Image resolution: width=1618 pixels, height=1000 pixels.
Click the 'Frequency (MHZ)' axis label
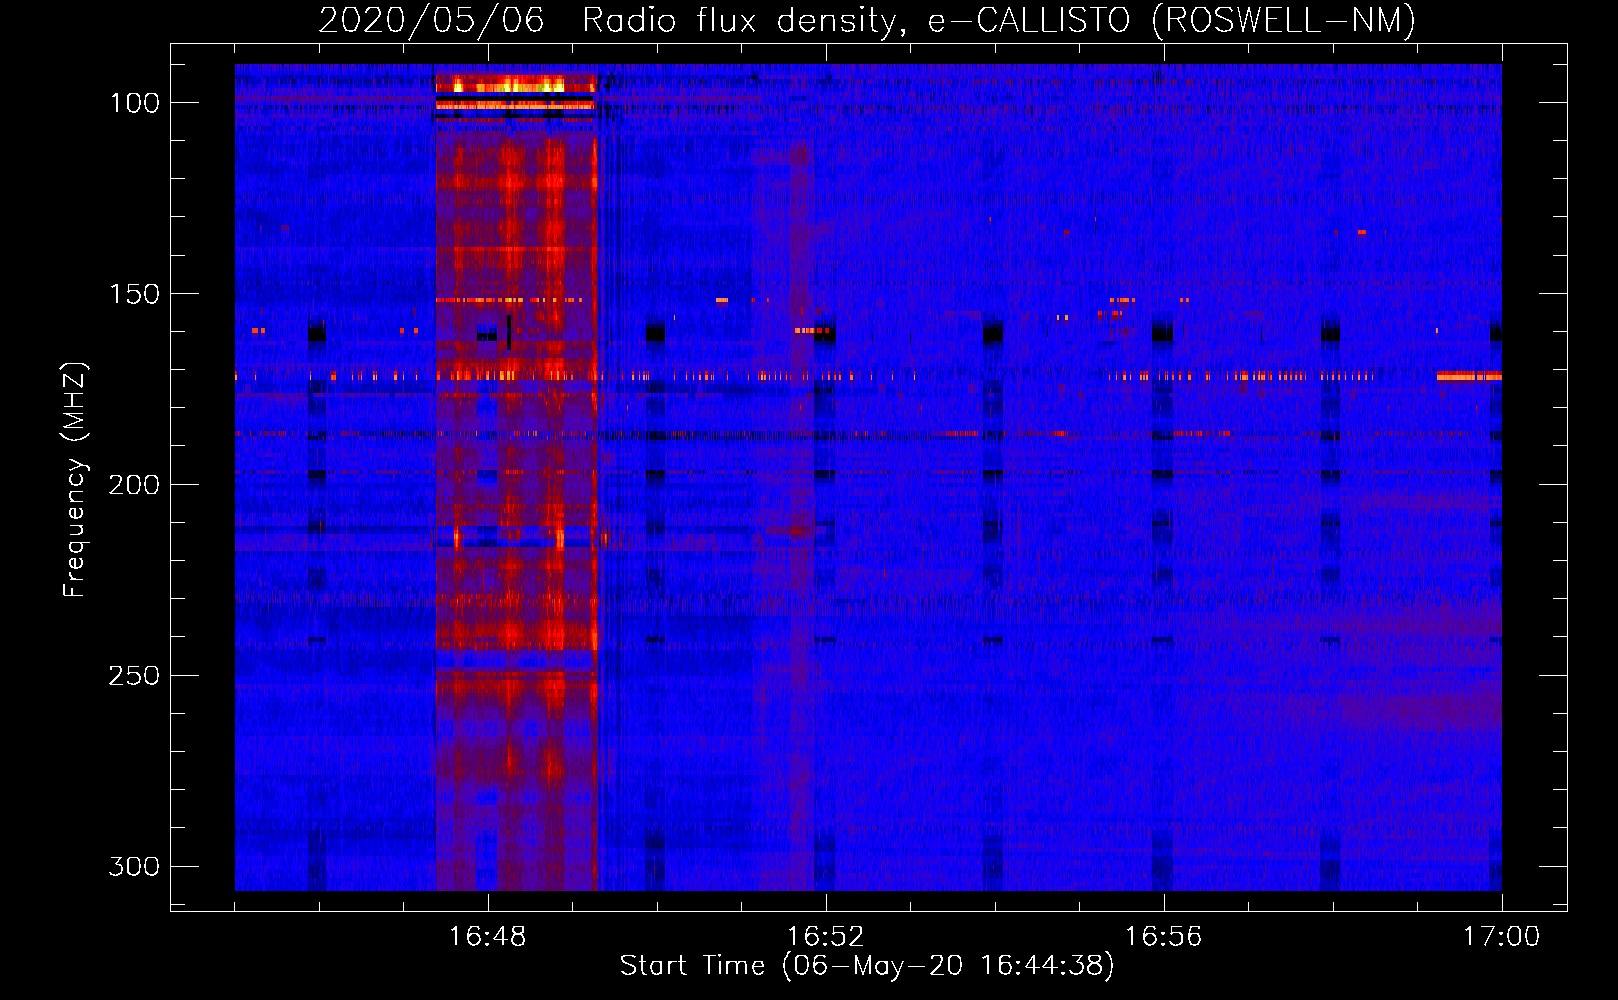point(75,479)
